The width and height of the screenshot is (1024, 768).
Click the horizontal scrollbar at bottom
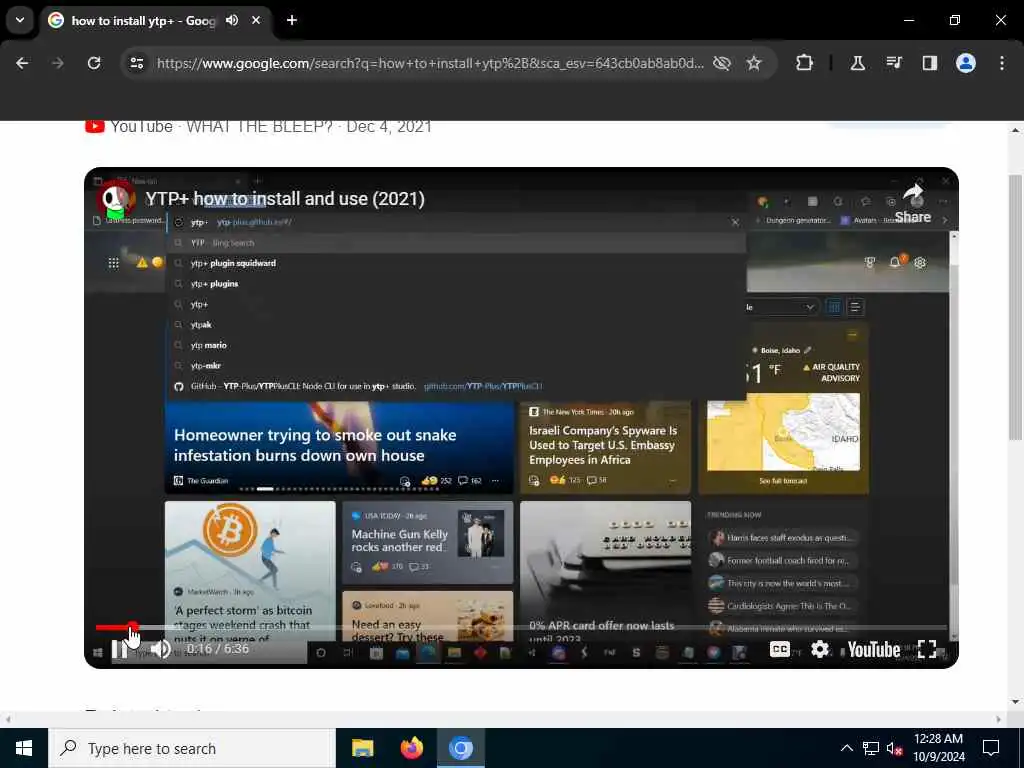503,719
